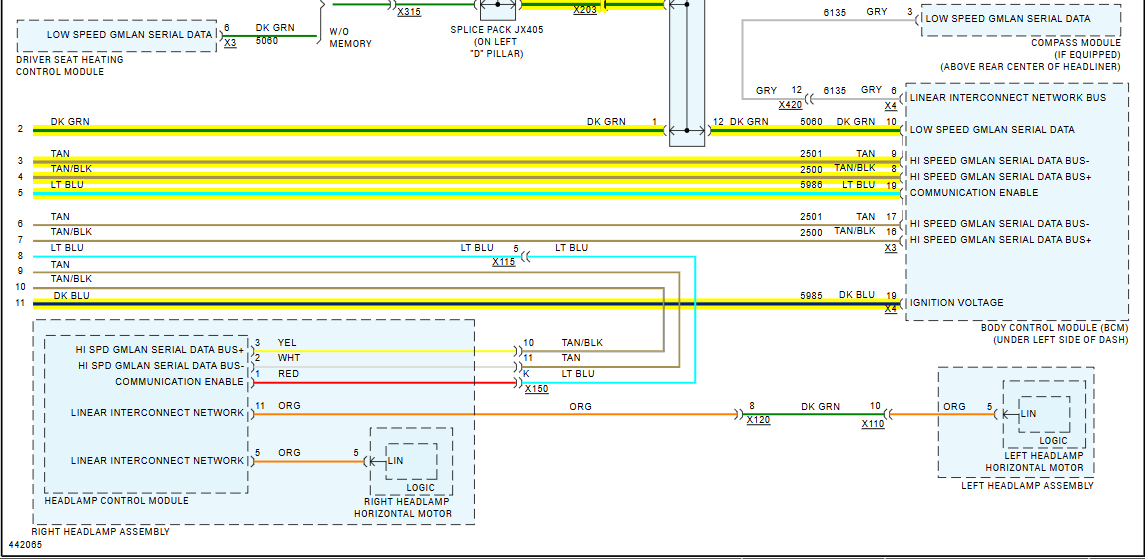Click the X115 connector label
Image resolution: width=1145 pixels, height=559 pixels.
pos(503,262)
